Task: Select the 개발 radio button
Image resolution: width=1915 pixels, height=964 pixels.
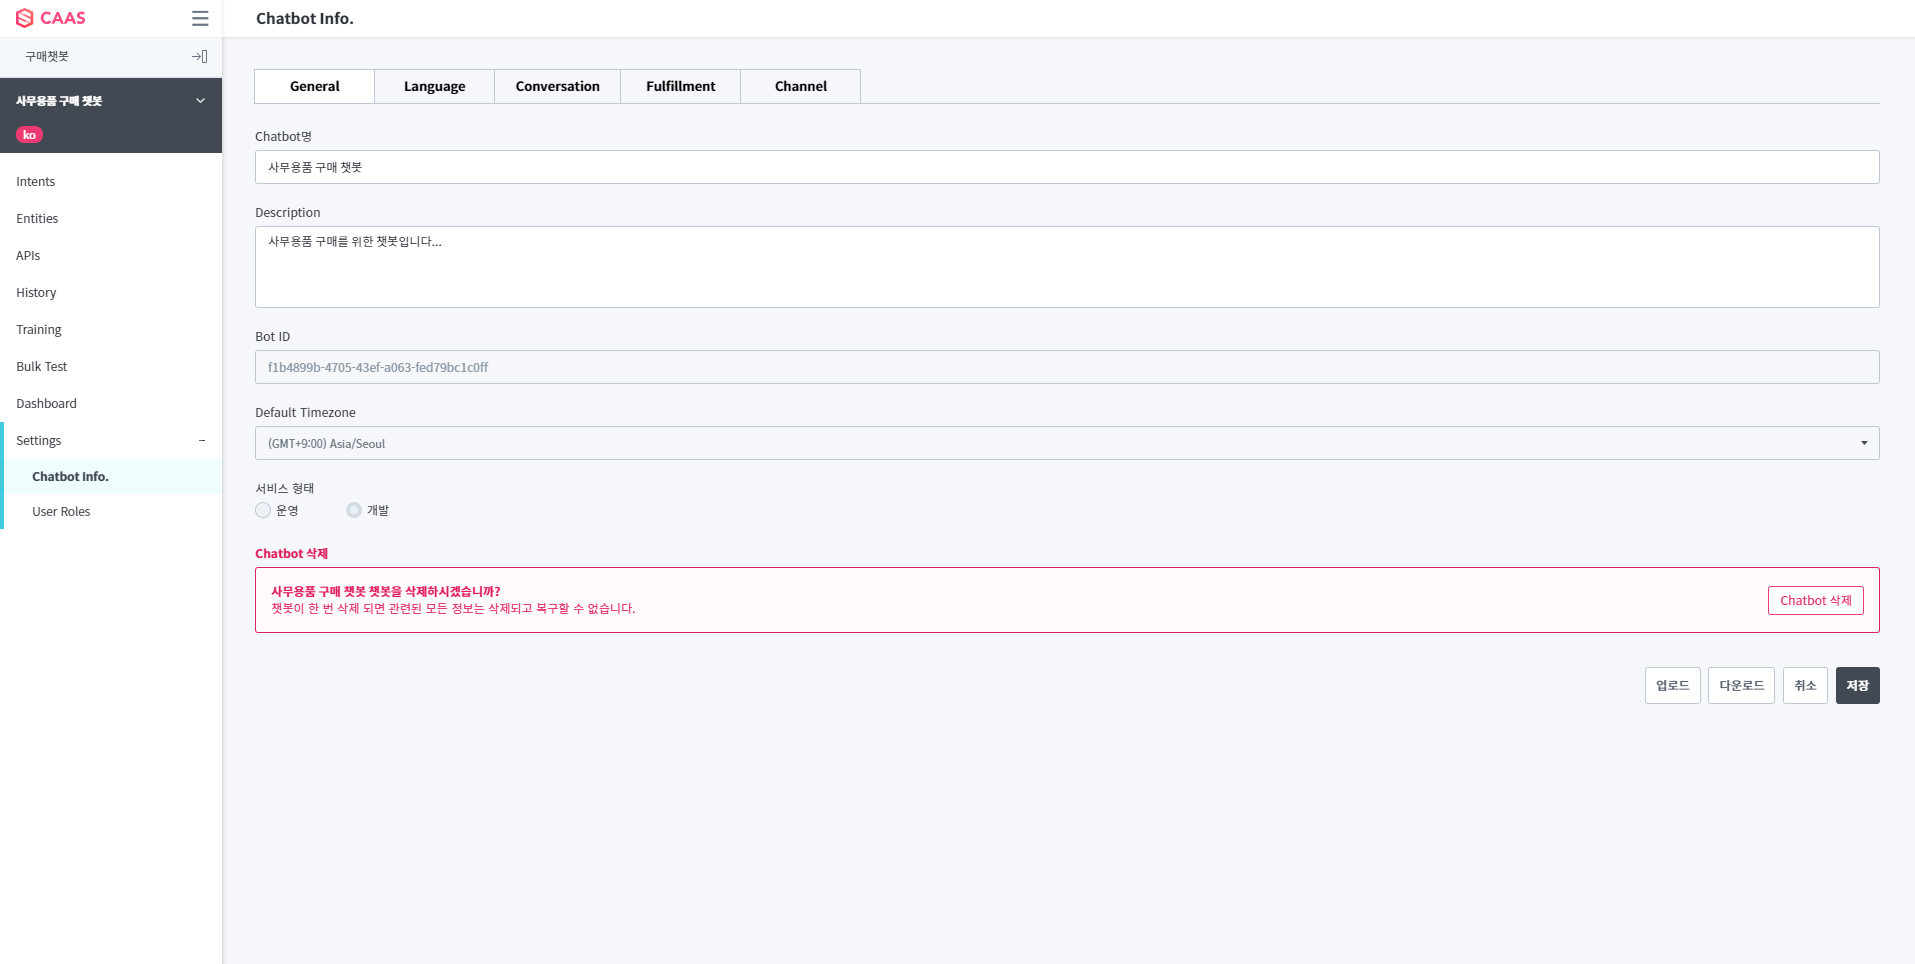Action: 354,510
